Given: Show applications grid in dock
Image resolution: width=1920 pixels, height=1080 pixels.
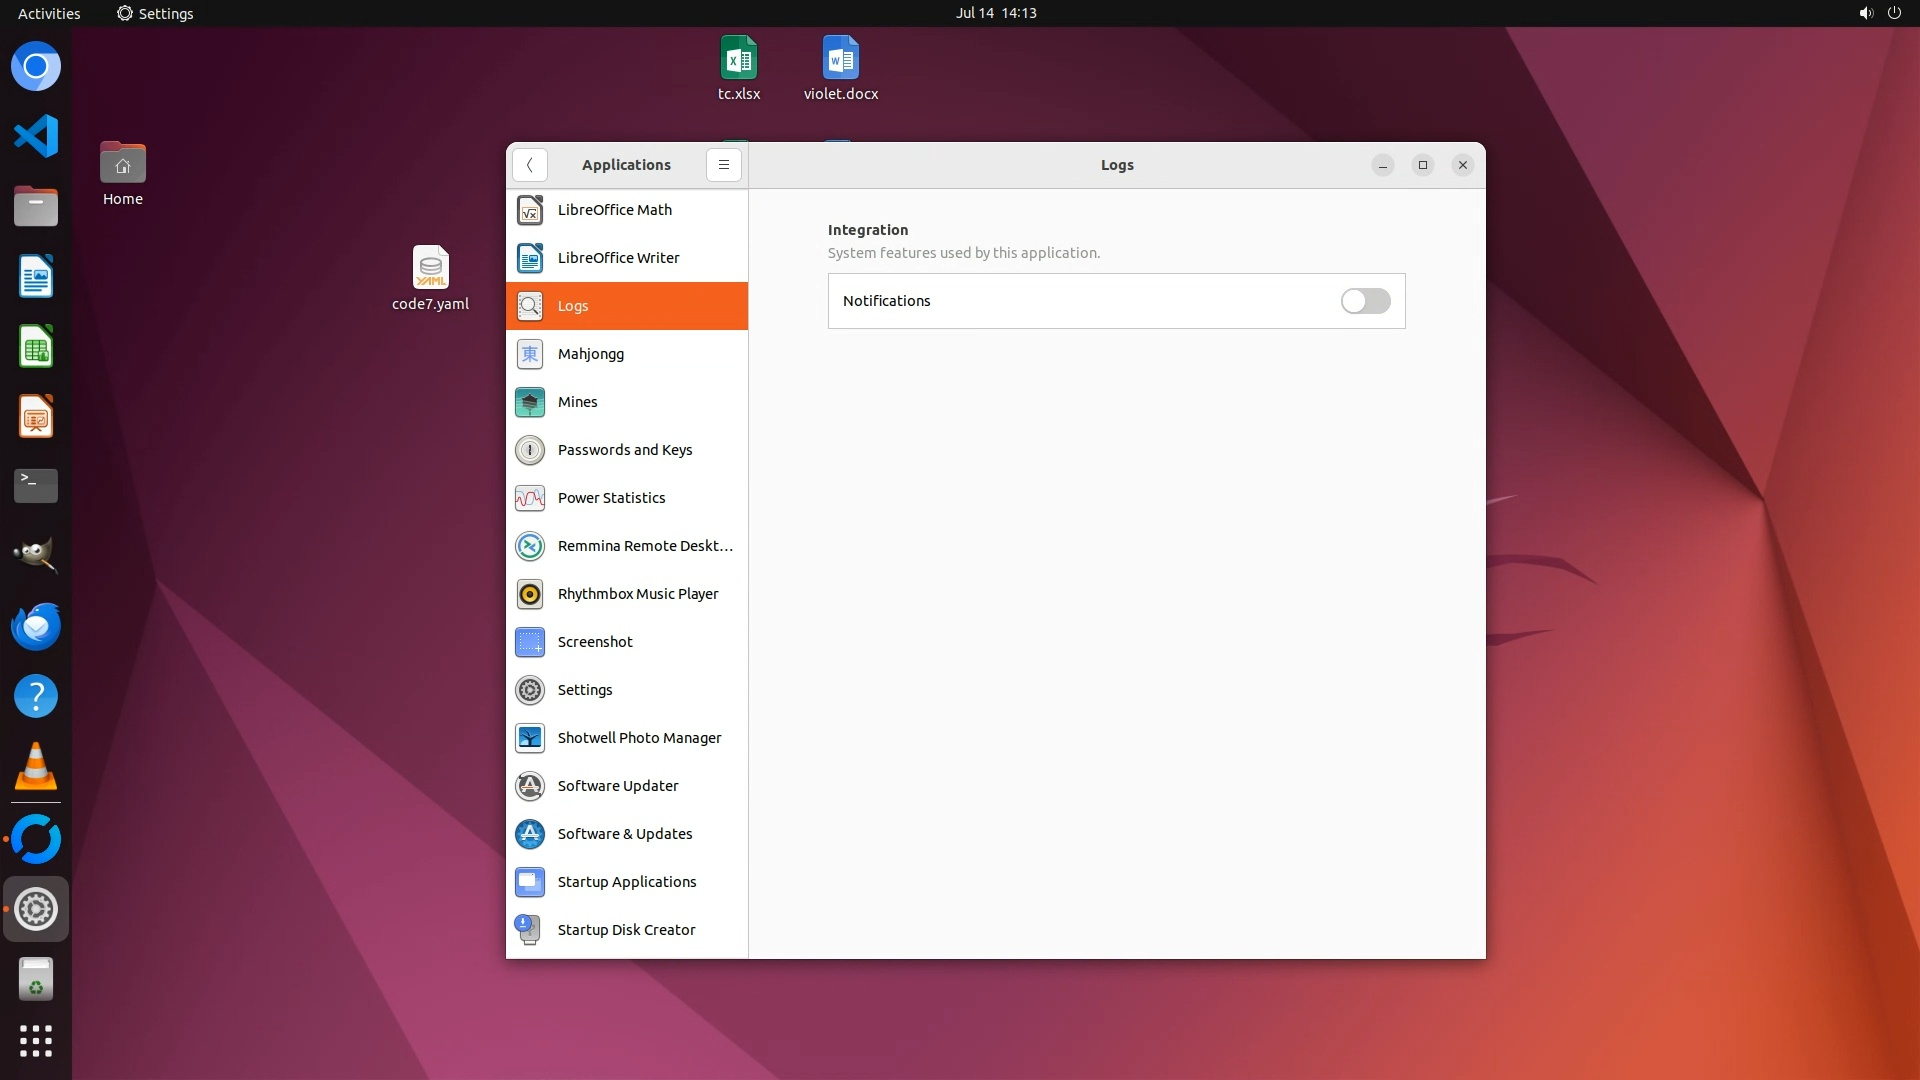Looking at the screenshot, I should [36, 1041].
